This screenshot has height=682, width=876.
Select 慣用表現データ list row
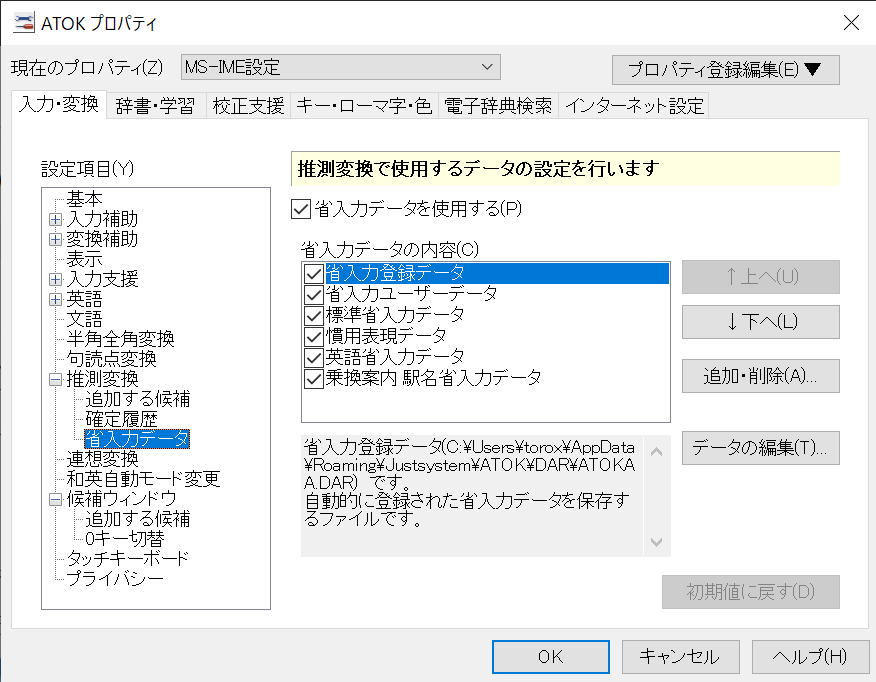(x=486, y=336)
